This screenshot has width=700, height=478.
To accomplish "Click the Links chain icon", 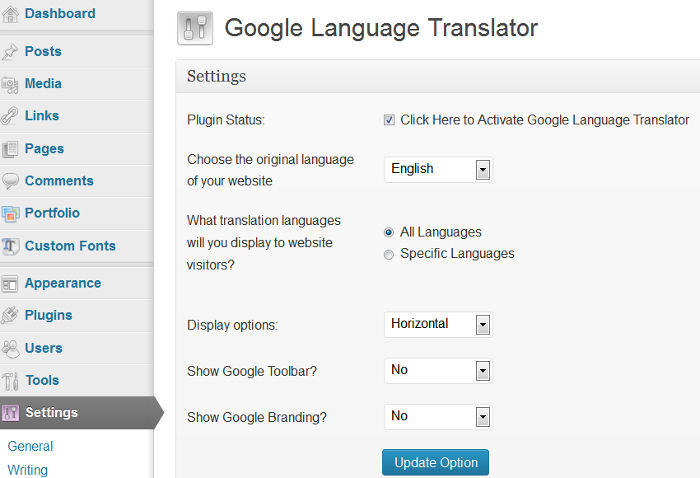I will 10,116.
